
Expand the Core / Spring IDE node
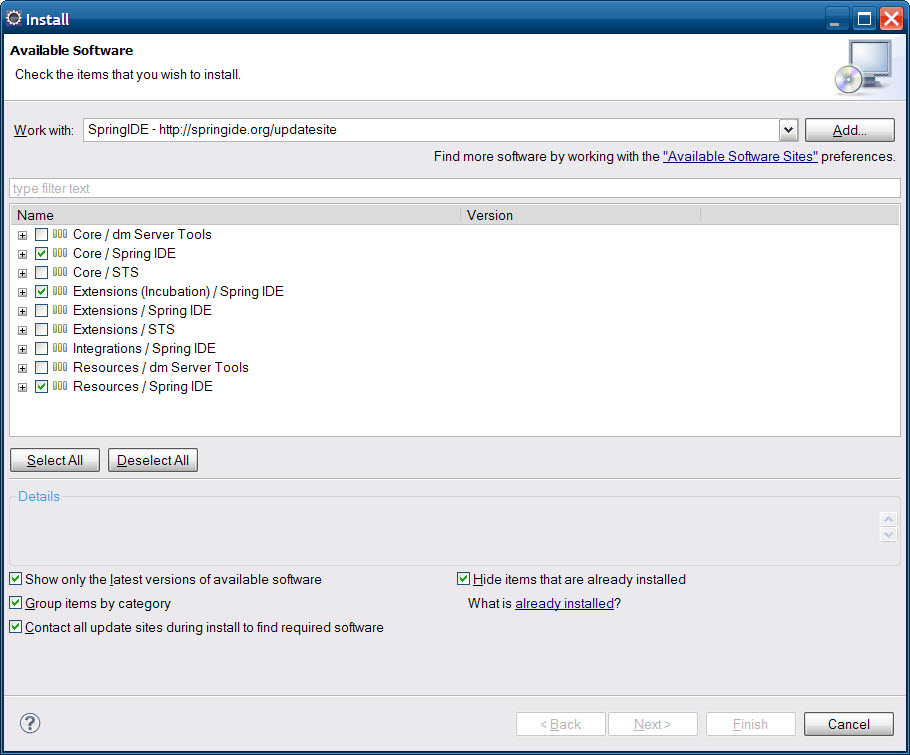22,255
